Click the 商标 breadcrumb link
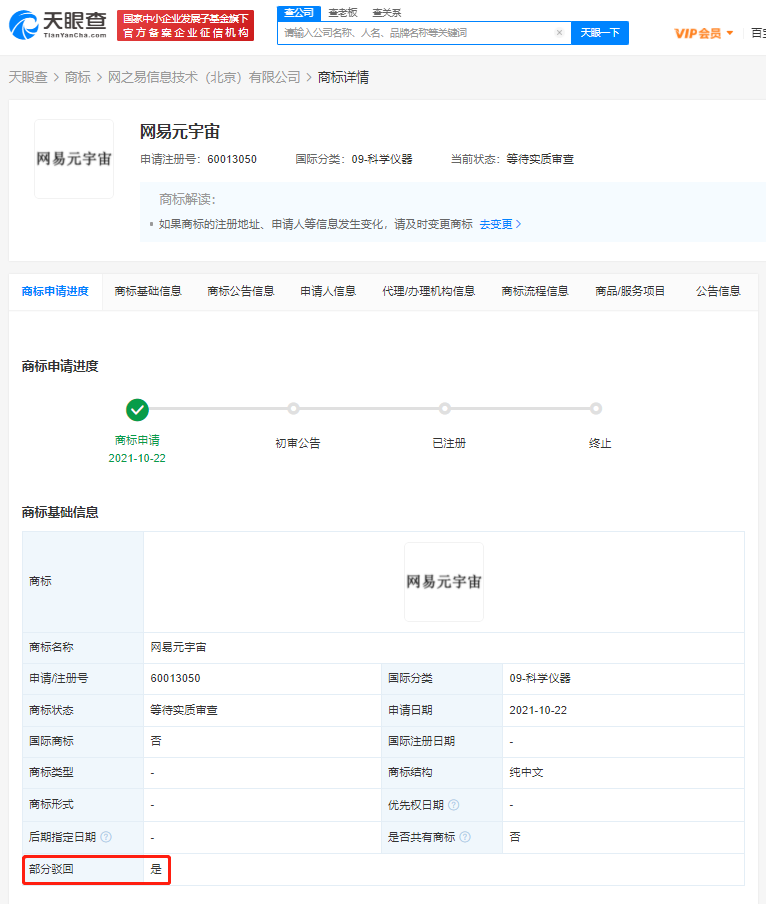 pos(78,77)
